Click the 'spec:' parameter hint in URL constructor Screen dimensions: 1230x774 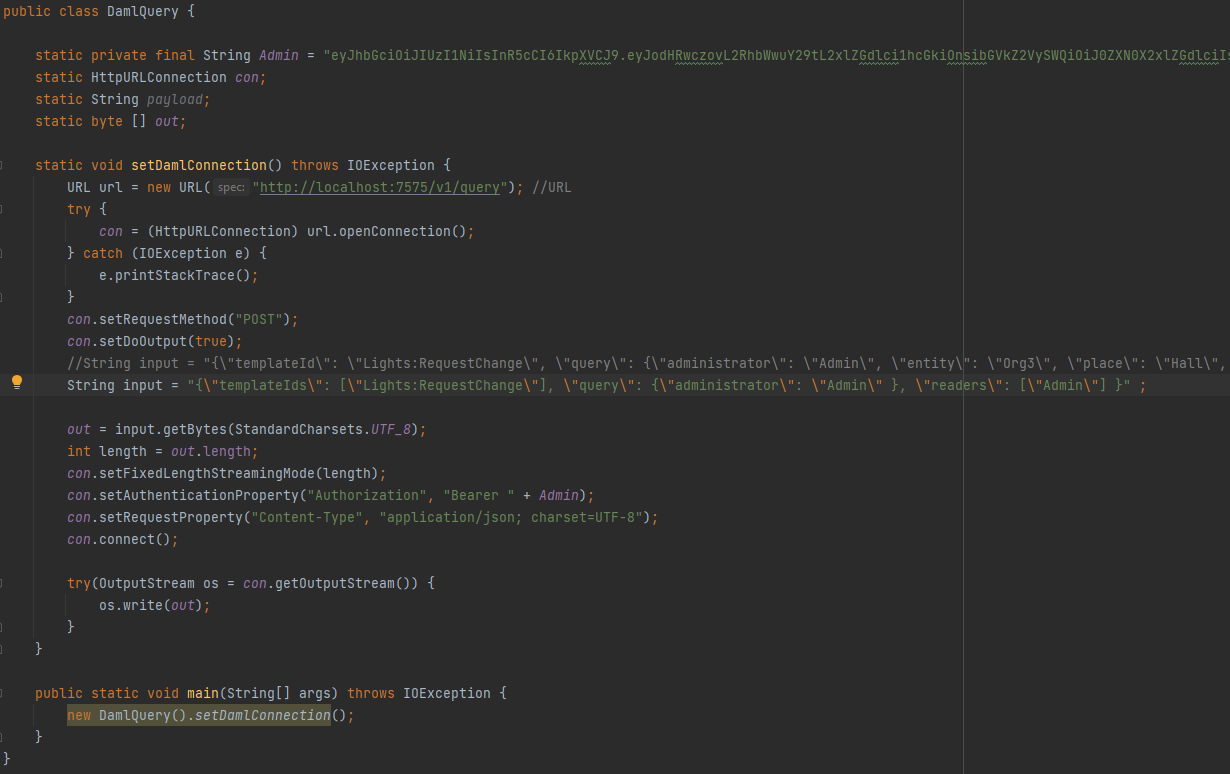click(x=231, y=188)
